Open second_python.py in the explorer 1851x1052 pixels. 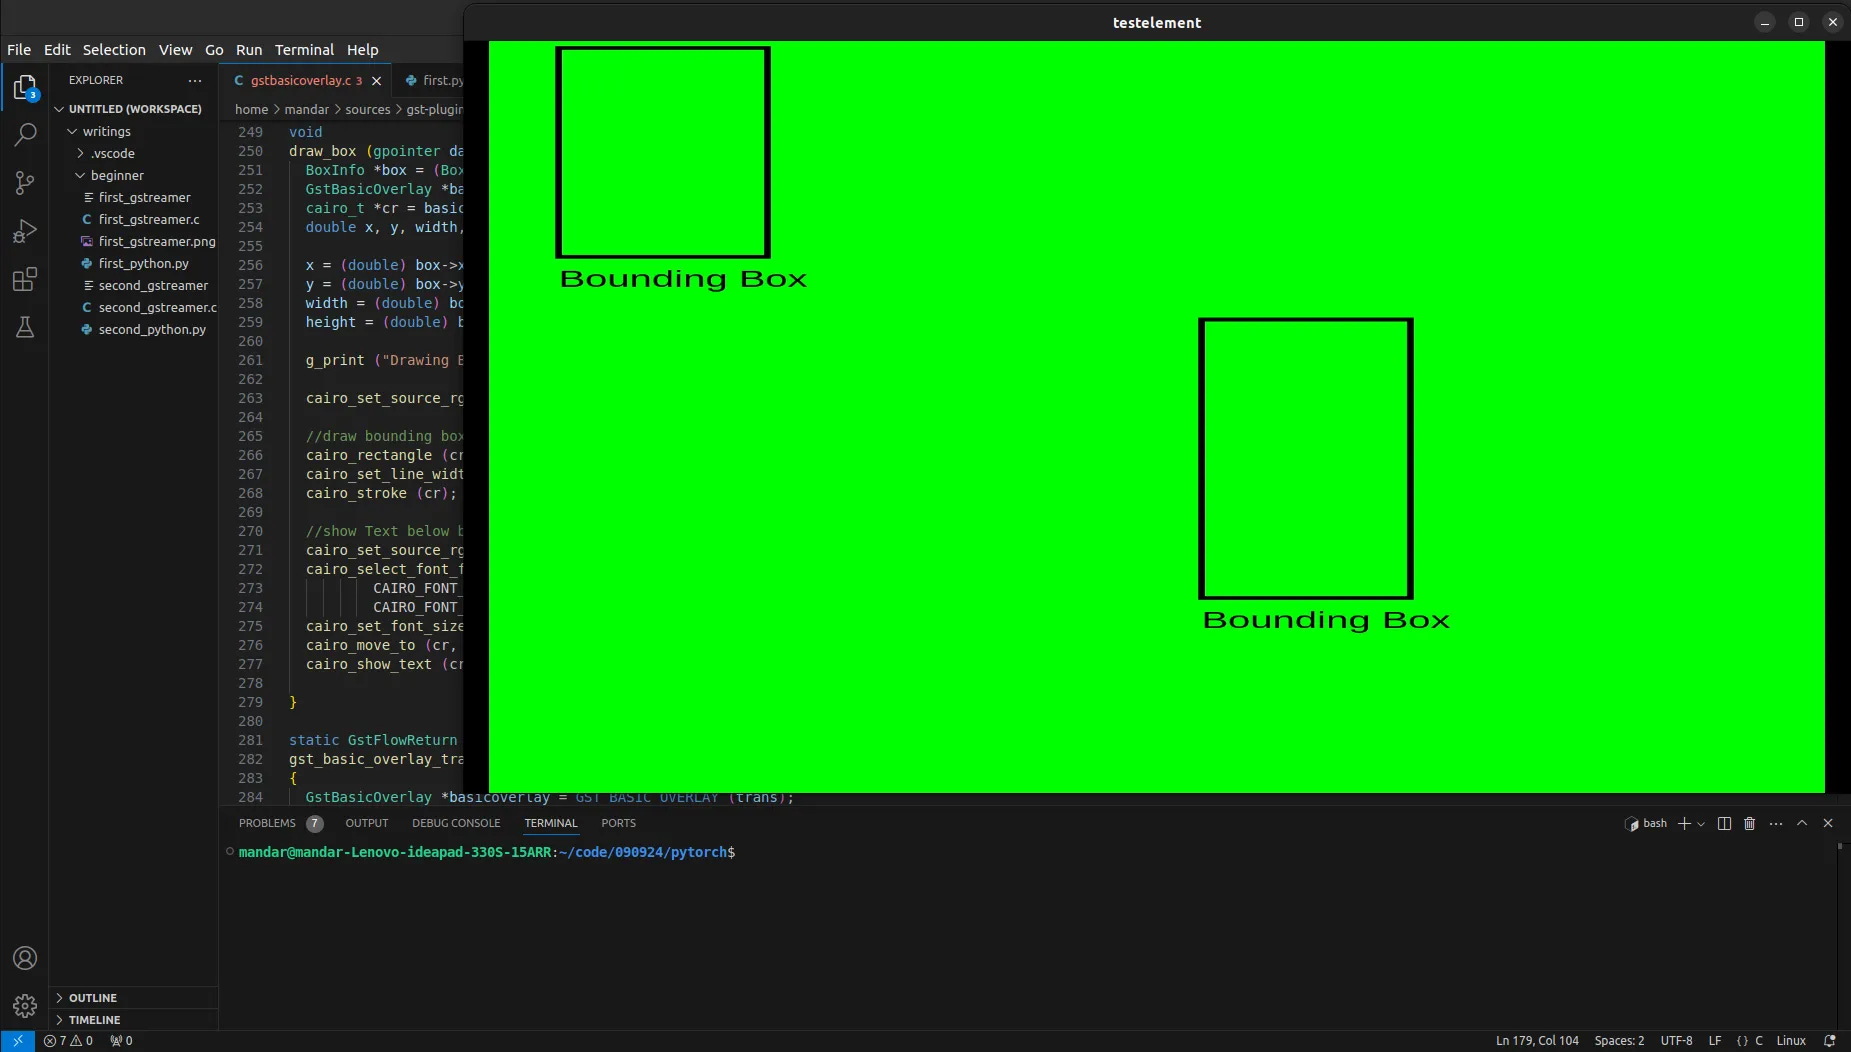pos(152,329)
